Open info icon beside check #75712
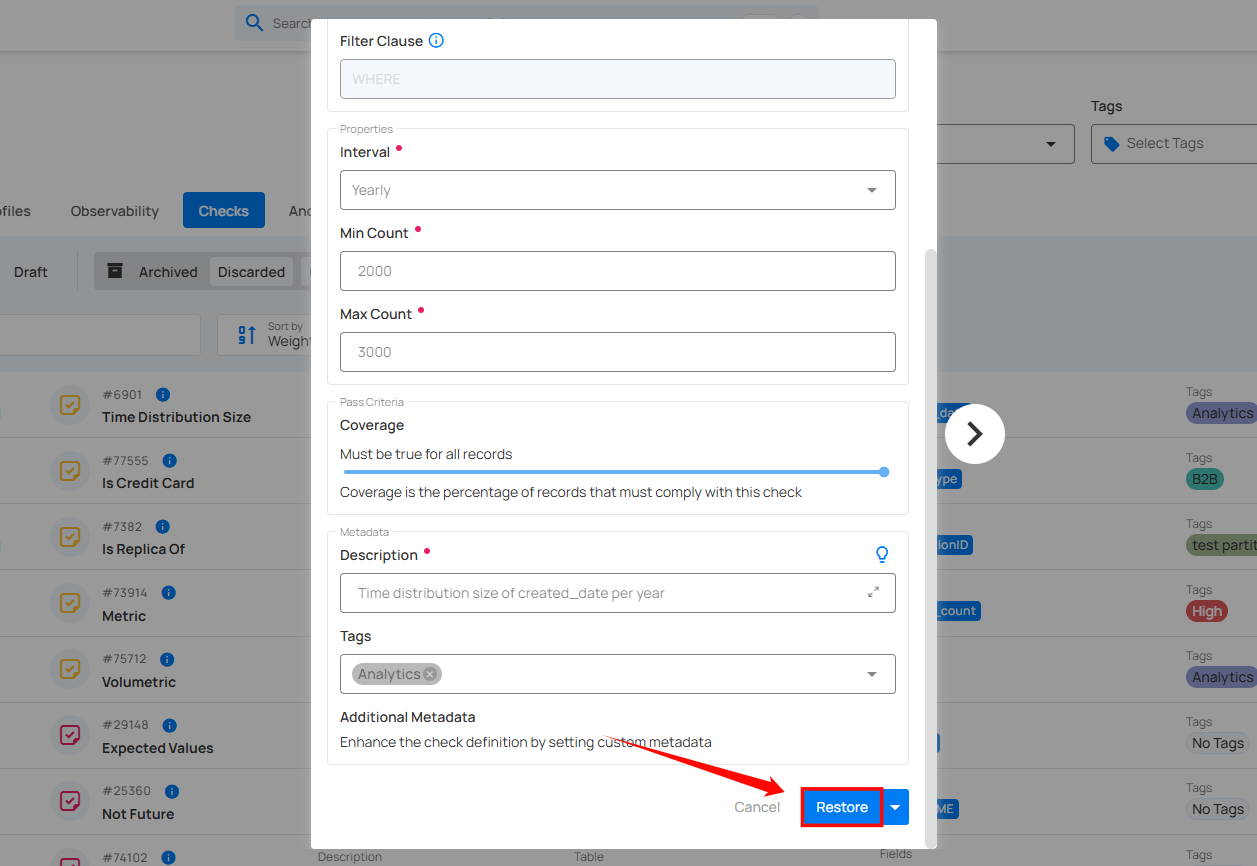This screenshot has height=866, width=1257. 167,659
